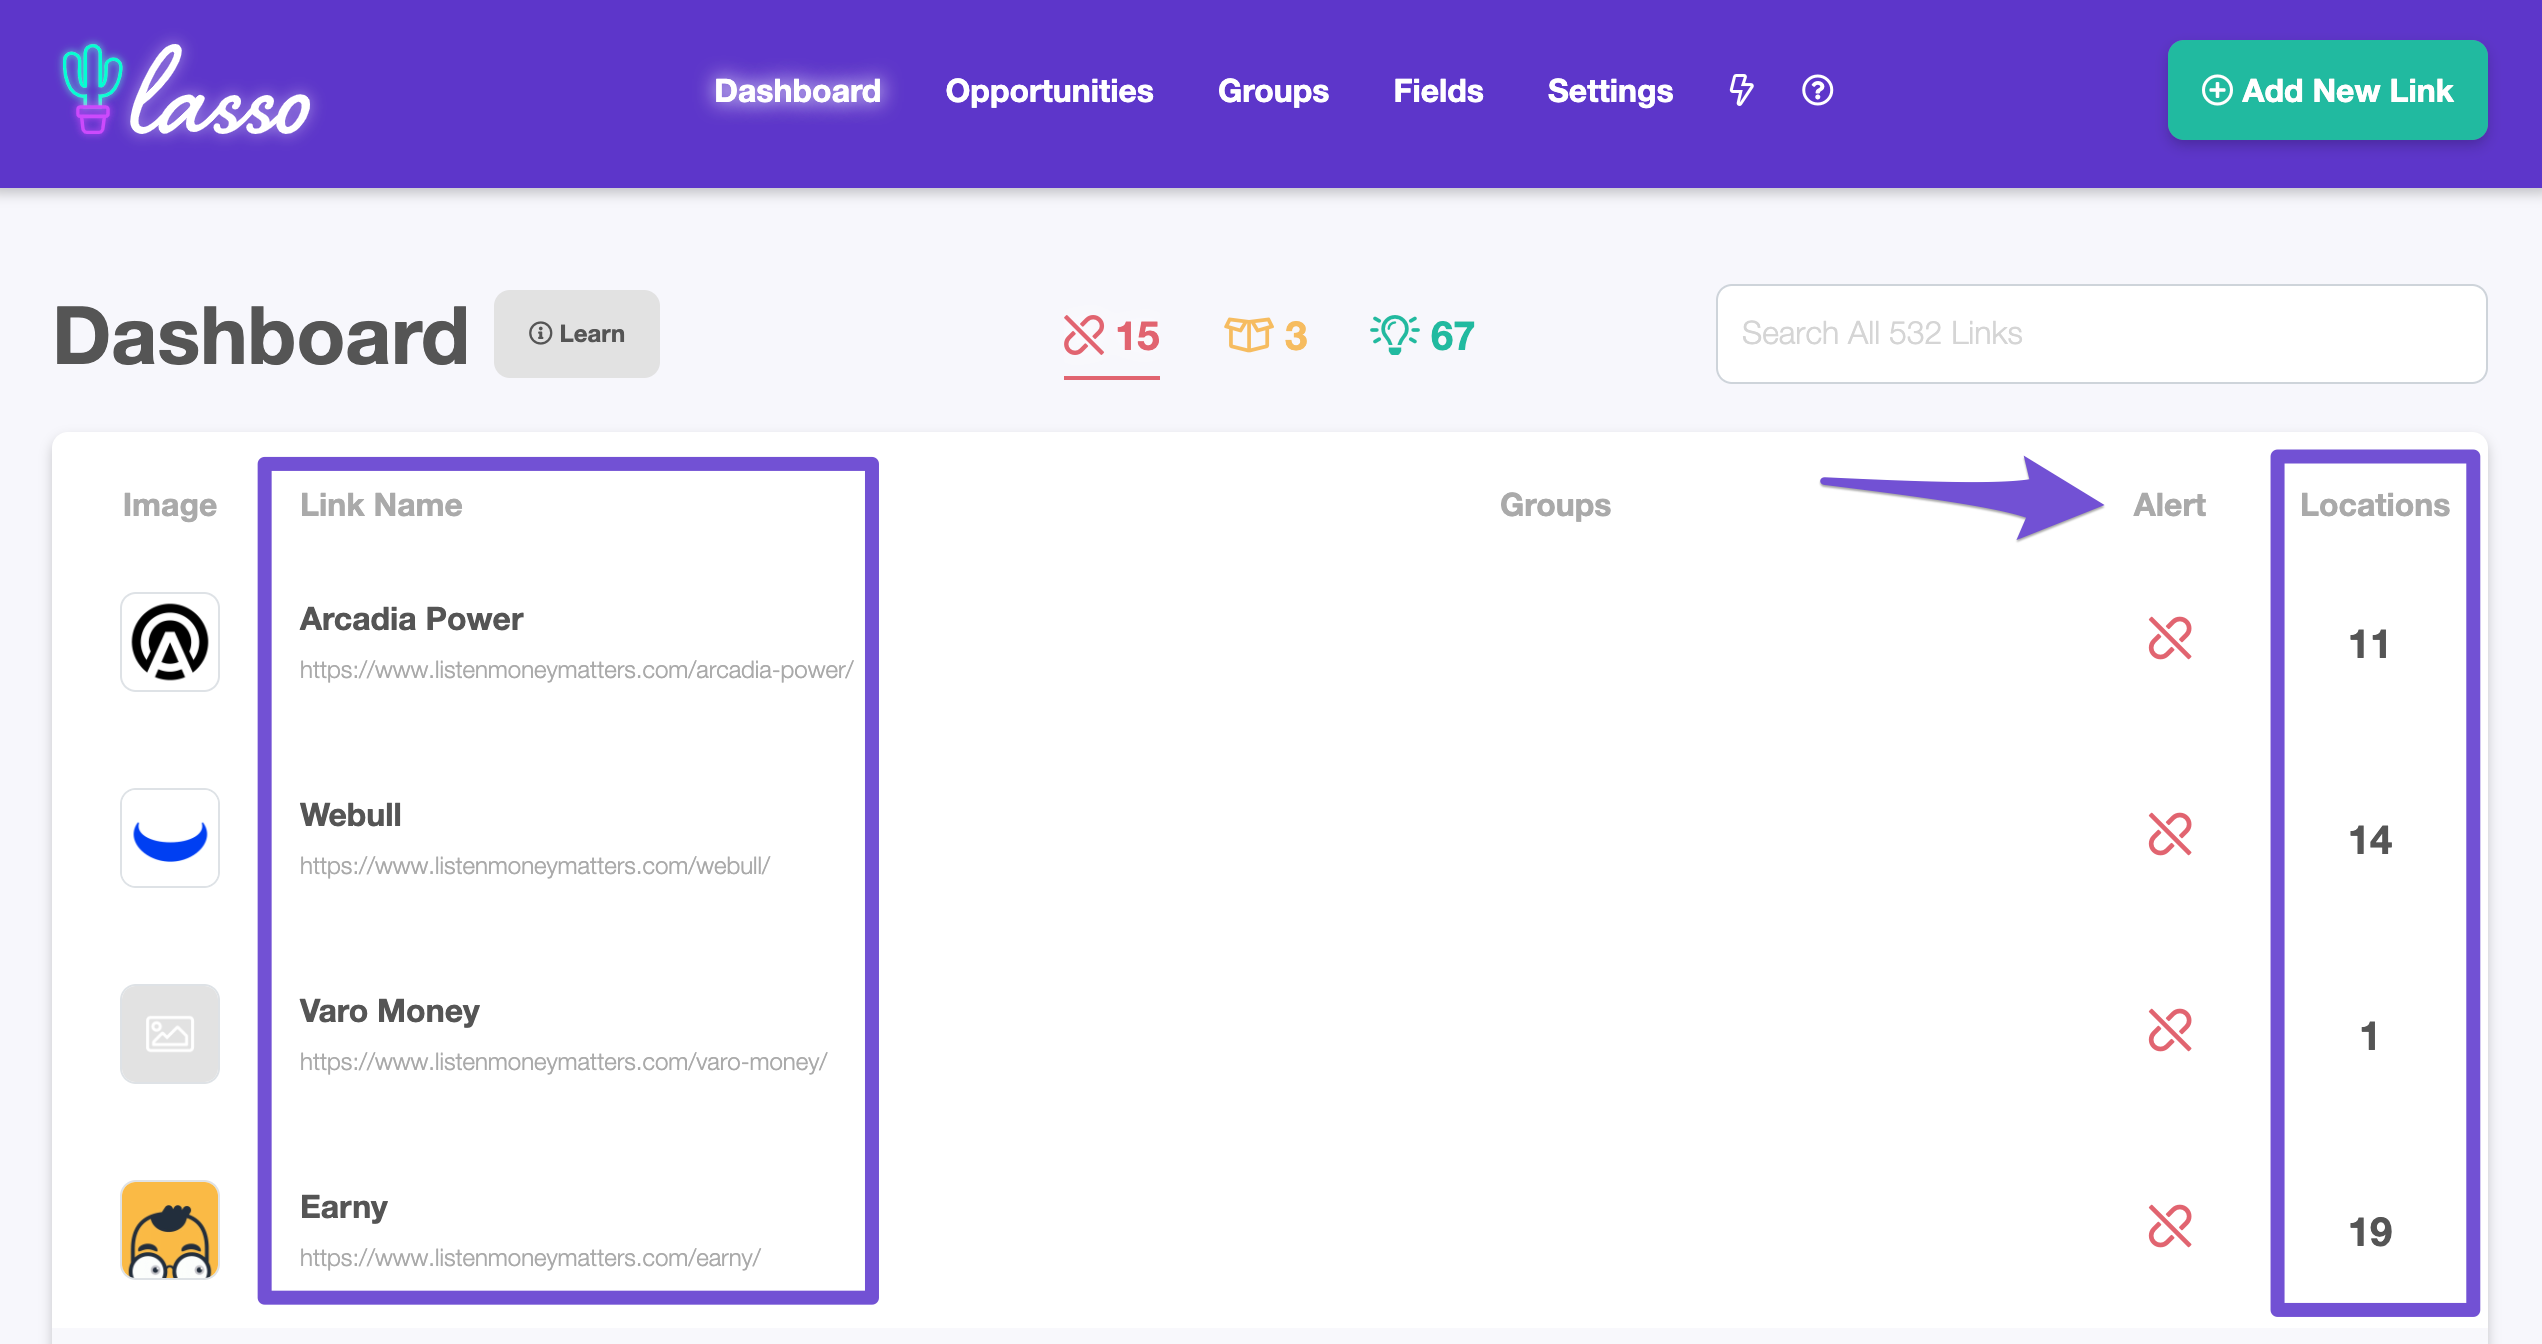Click the Image column header
Viewport: 2542px width, 1344px height.
coord(169,505)
